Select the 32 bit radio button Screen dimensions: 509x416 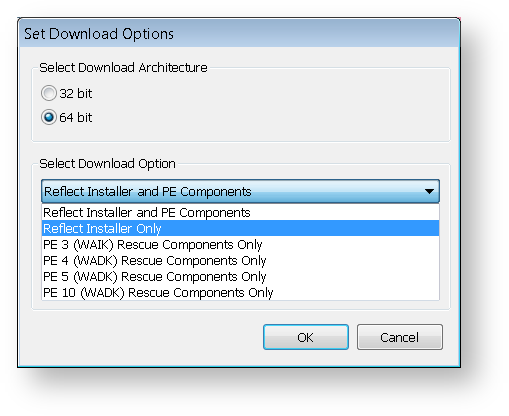click(x=49, y=93)
